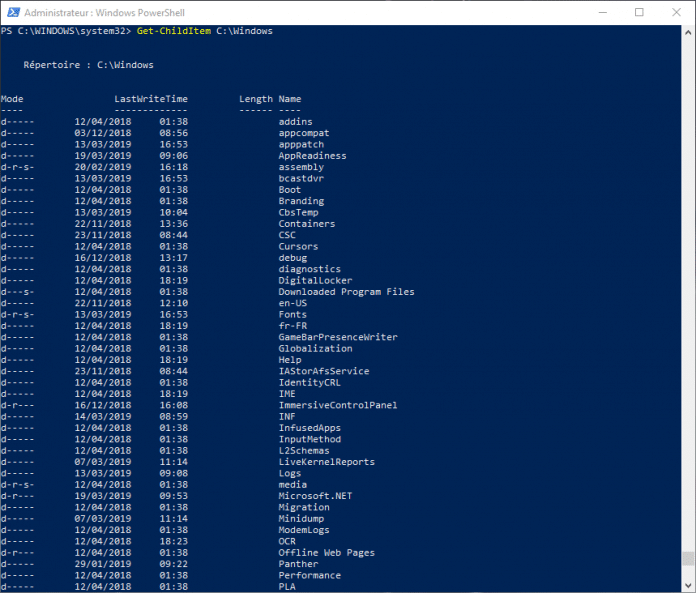The width and height of the screenshot is (696, 593).
Task: Click the 'Microsoft.NET' folder name
Action: tap(315, 496)
